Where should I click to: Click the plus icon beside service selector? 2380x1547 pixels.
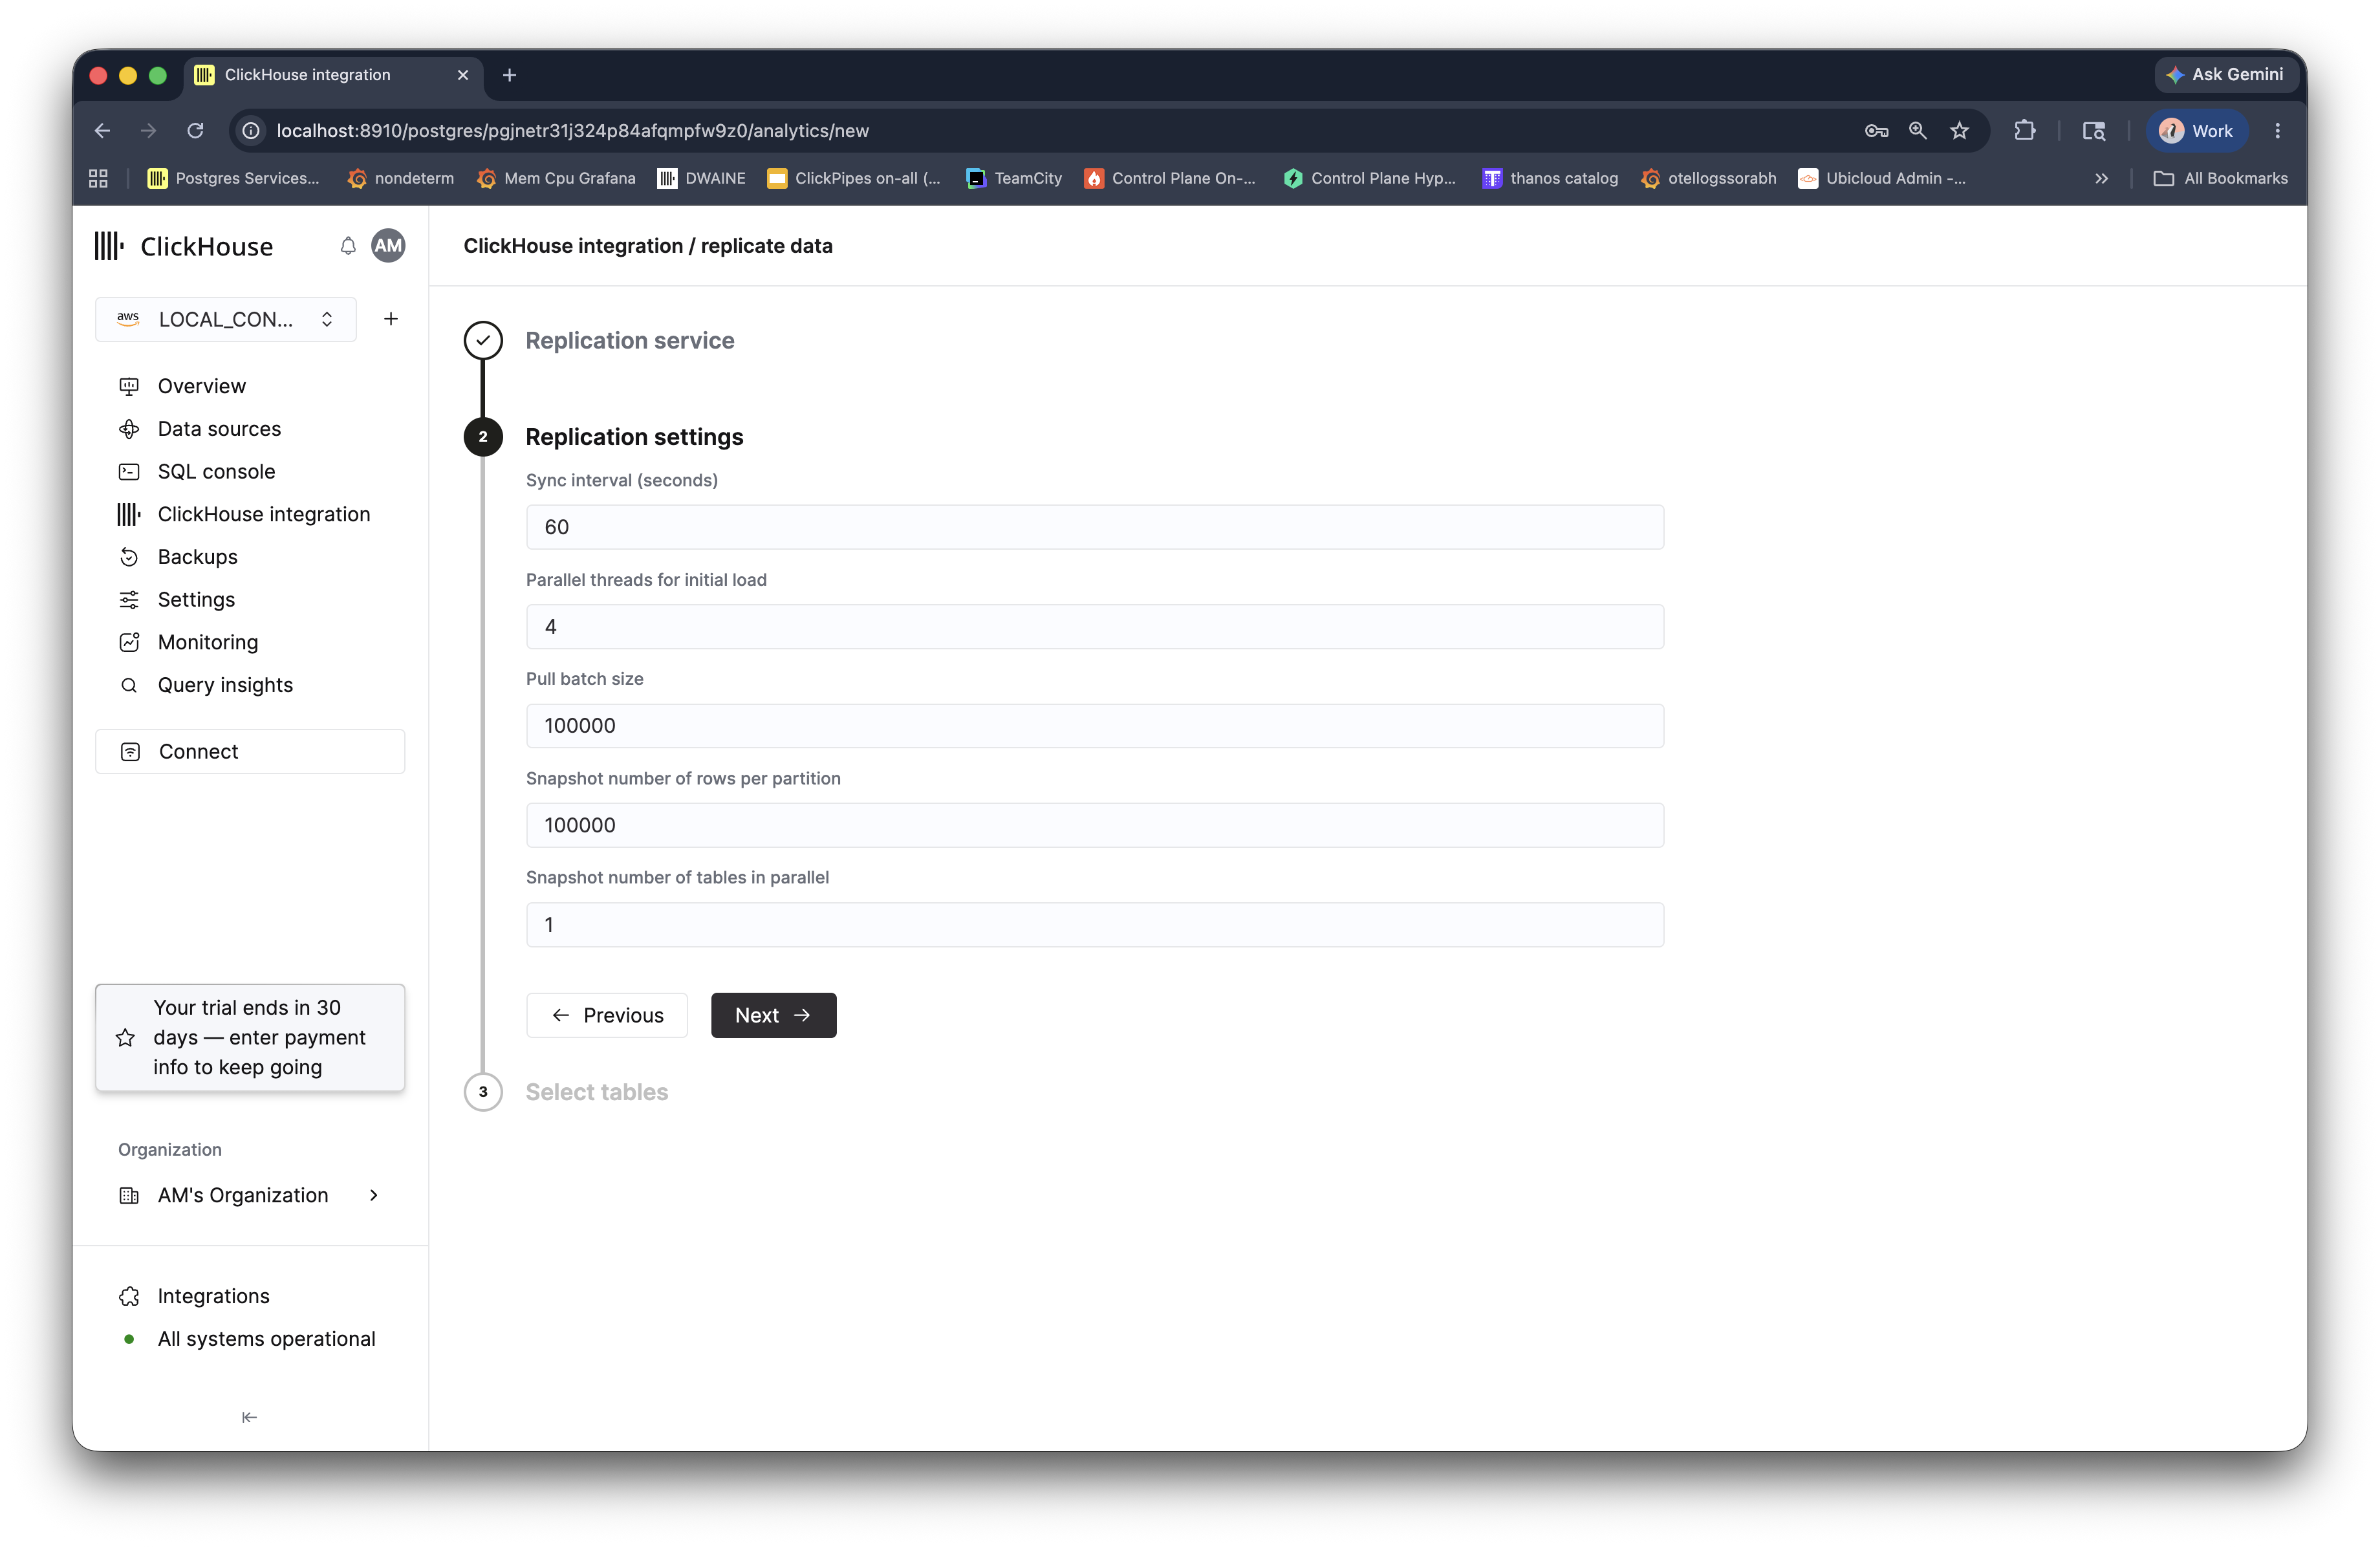point(391,319)
